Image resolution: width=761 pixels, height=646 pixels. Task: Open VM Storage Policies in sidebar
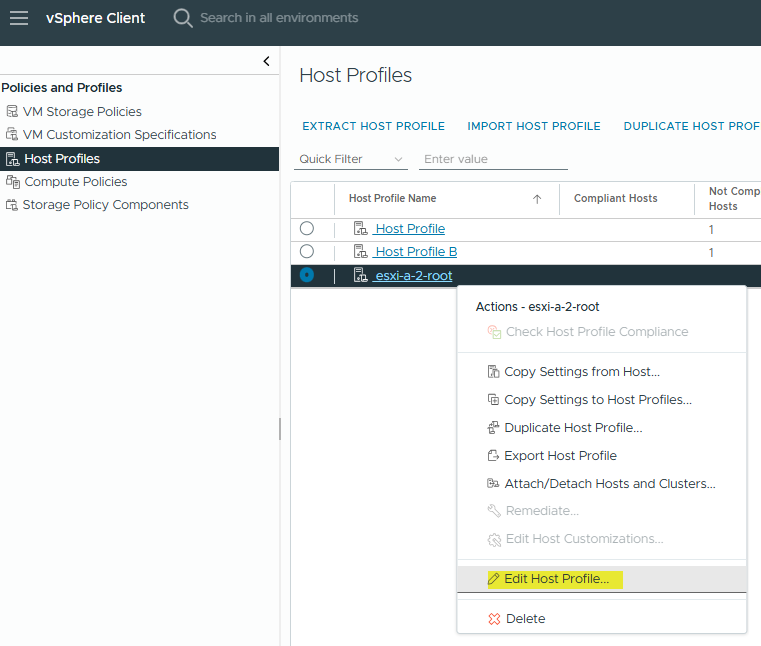82,112
